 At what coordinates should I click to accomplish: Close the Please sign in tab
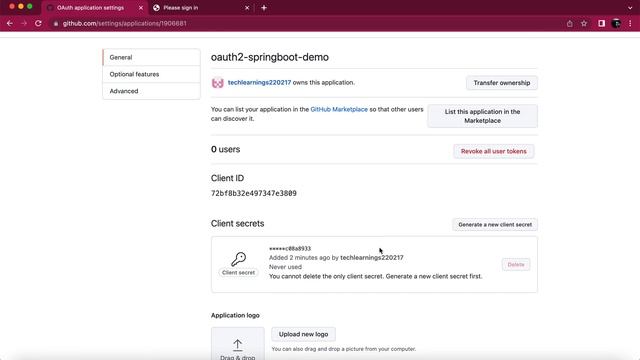click(x=247, y=8)
